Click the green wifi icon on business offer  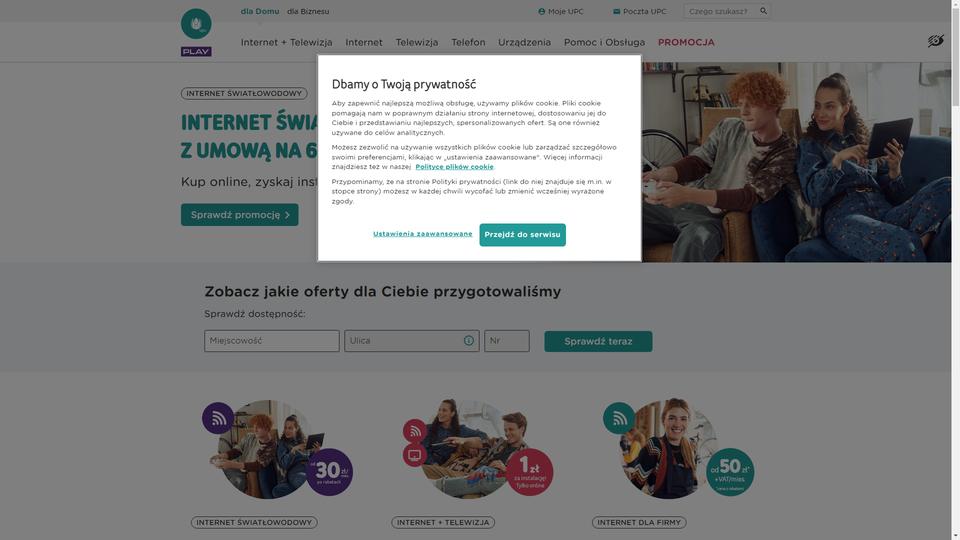[619, 418]
